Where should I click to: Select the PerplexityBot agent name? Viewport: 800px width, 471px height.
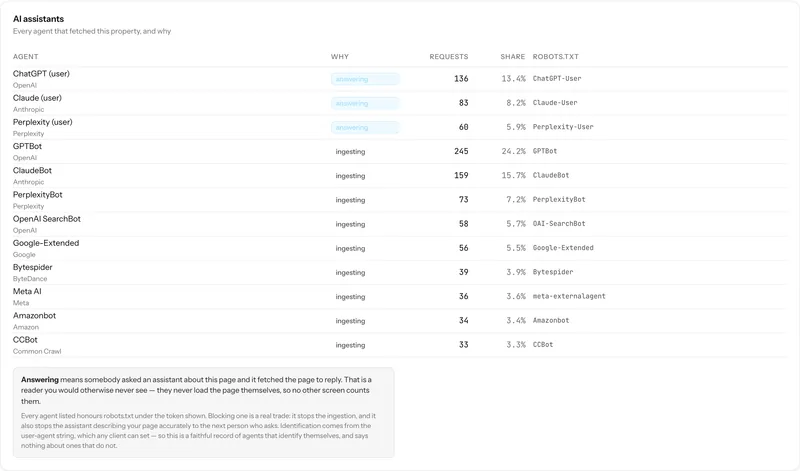point(38,194)
